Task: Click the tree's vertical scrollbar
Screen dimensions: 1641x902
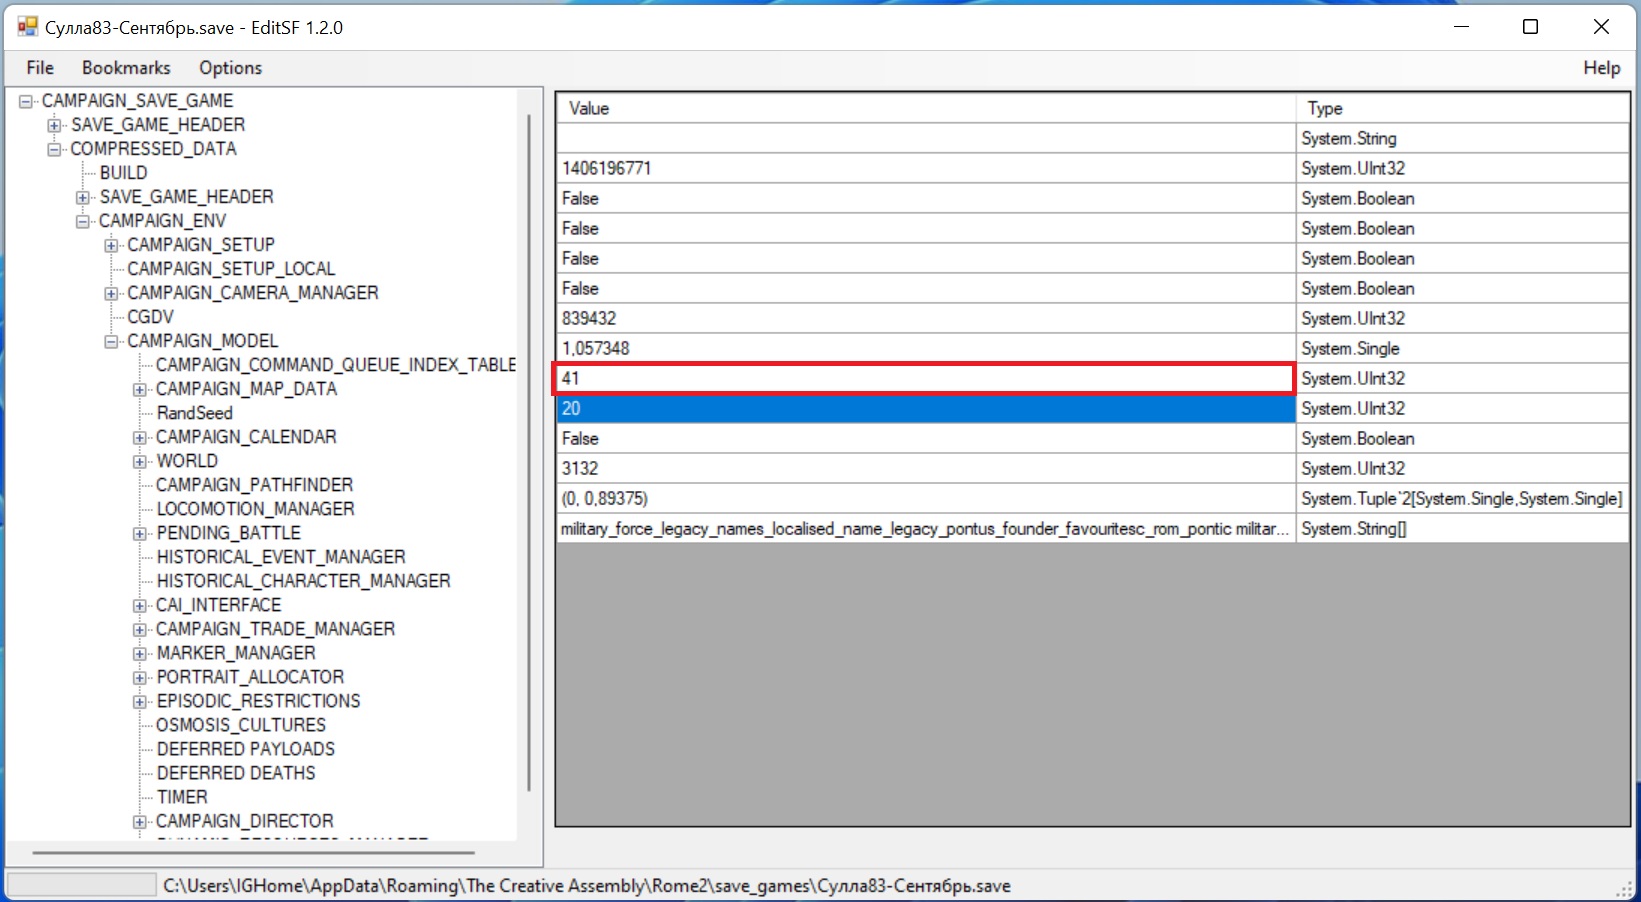Action: (x=529, y=450)
